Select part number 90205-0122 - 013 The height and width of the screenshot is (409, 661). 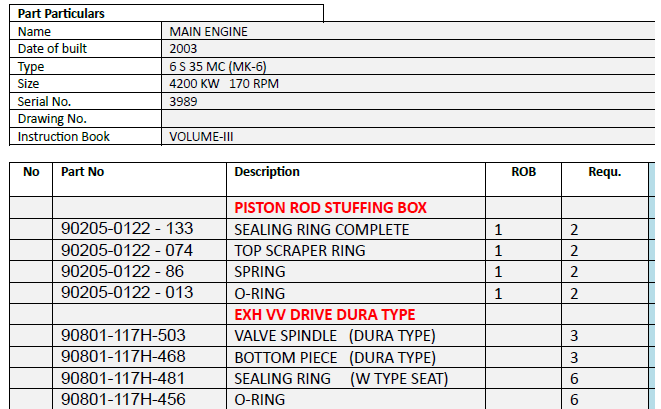point(127,293)
